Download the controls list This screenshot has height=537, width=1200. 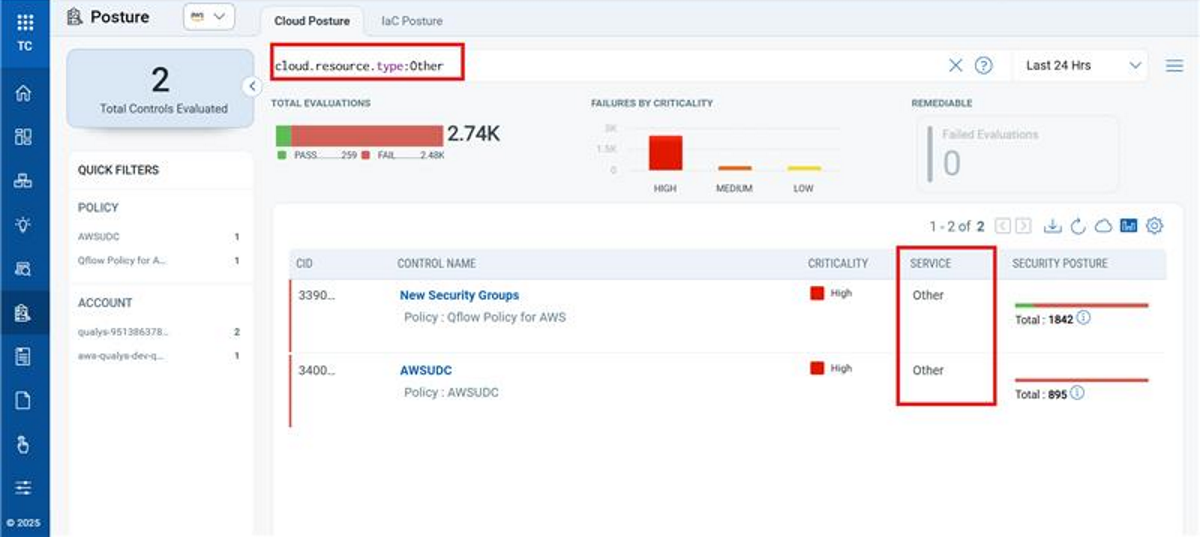point(1052,226)
